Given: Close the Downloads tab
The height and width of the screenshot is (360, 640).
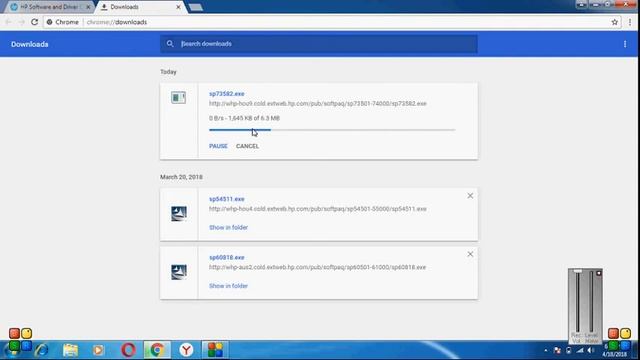Looking at the screenshot, I should tap(178, 7).
